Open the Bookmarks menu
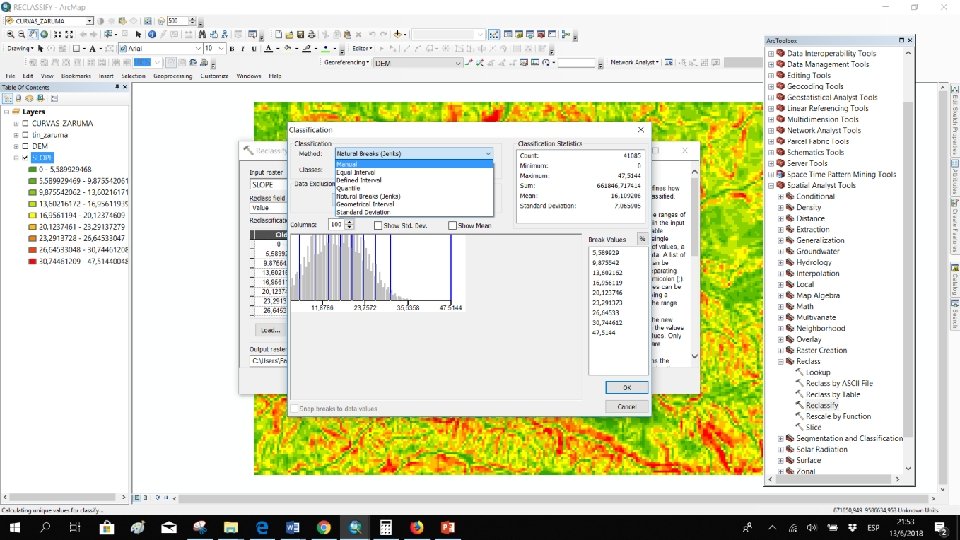960x540 pixels. click(76, 76)
